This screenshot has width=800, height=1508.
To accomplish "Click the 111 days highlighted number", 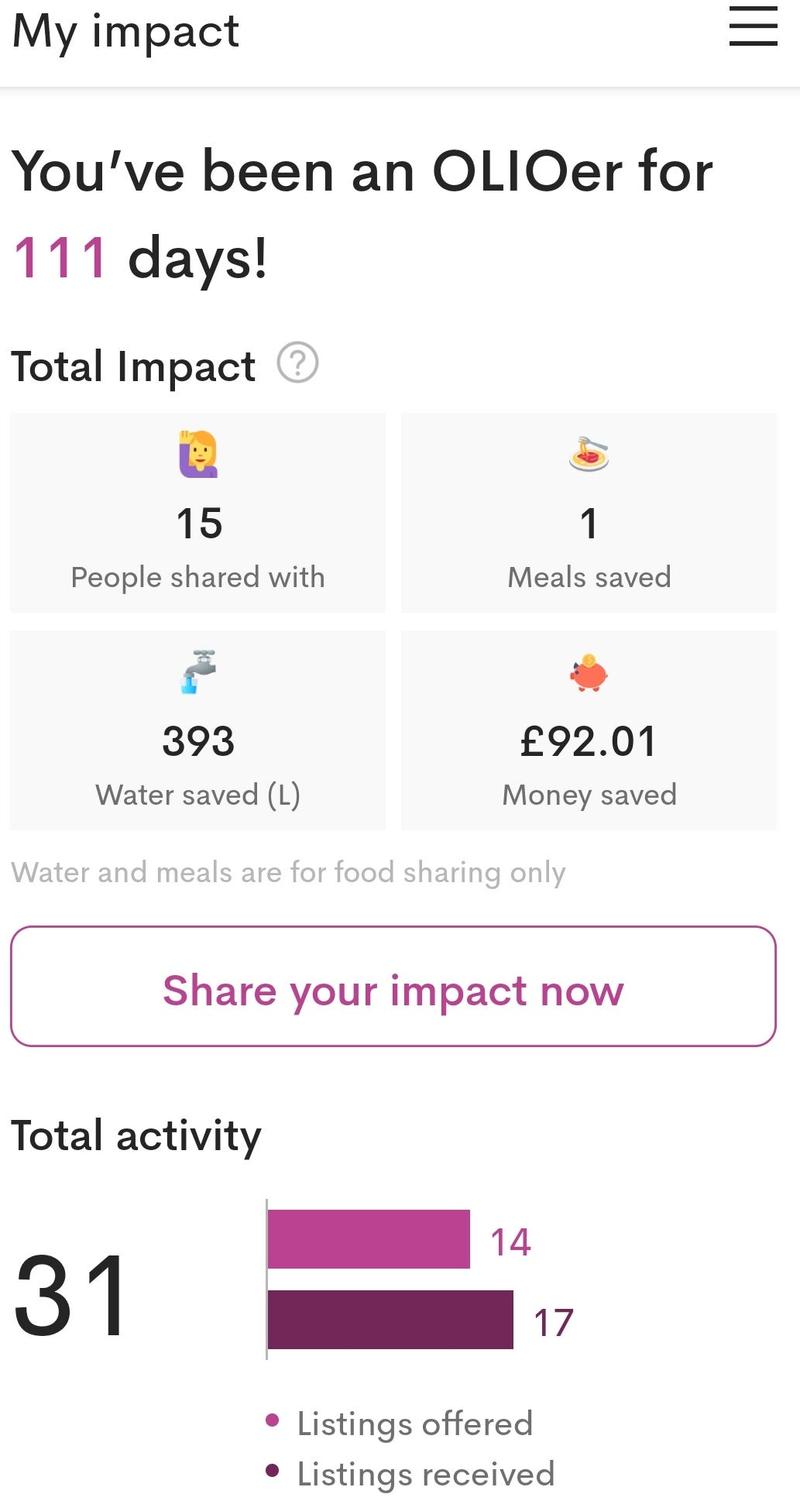I will pos(60,257).
